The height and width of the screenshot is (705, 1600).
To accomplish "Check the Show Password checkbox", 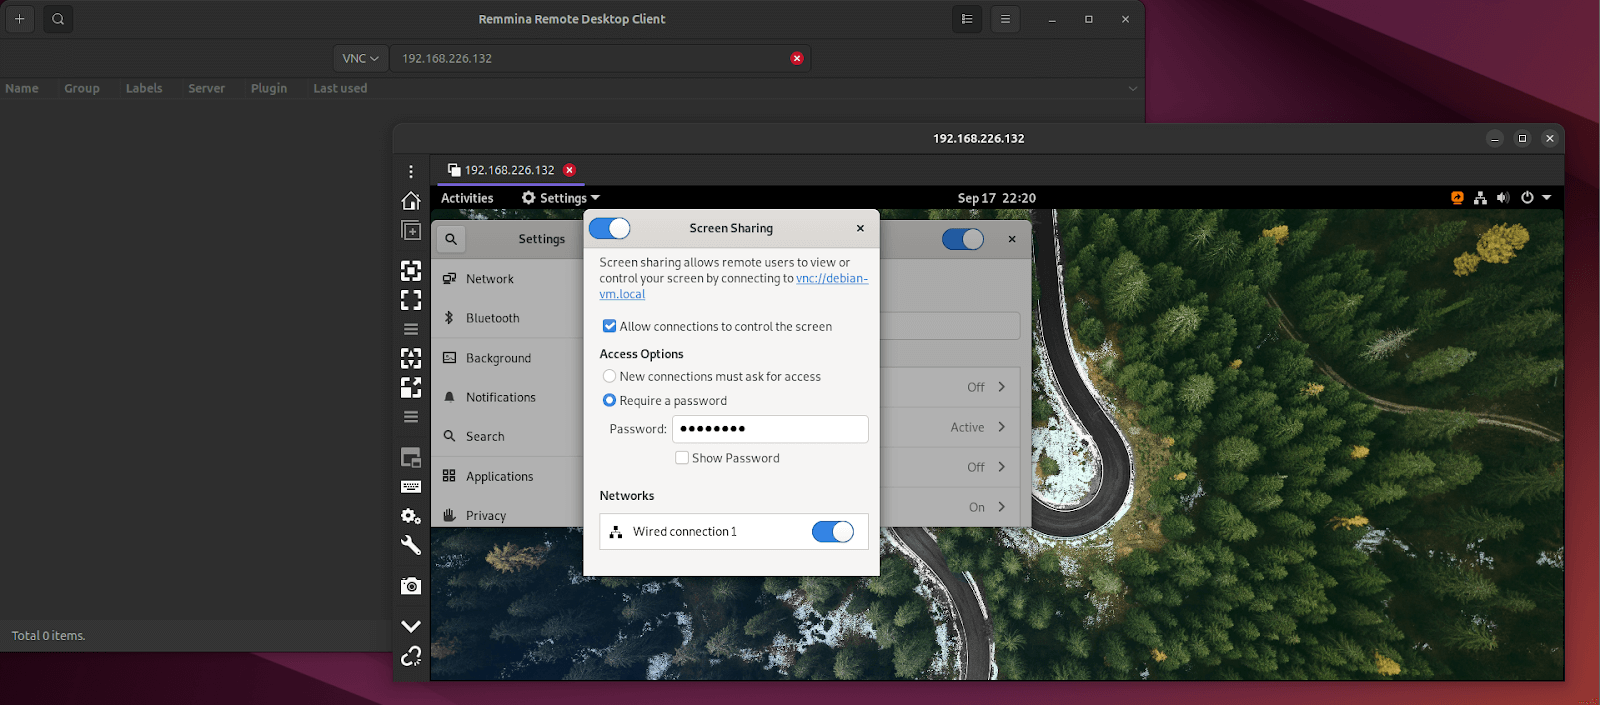I will (x=682, y=458).
